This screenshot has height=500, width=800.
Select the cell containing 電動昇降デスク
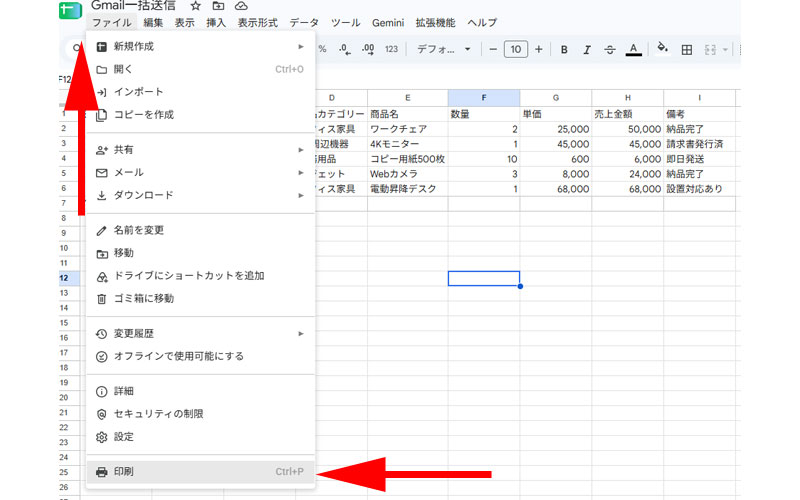pyautogui.click(x=408, y=189)
